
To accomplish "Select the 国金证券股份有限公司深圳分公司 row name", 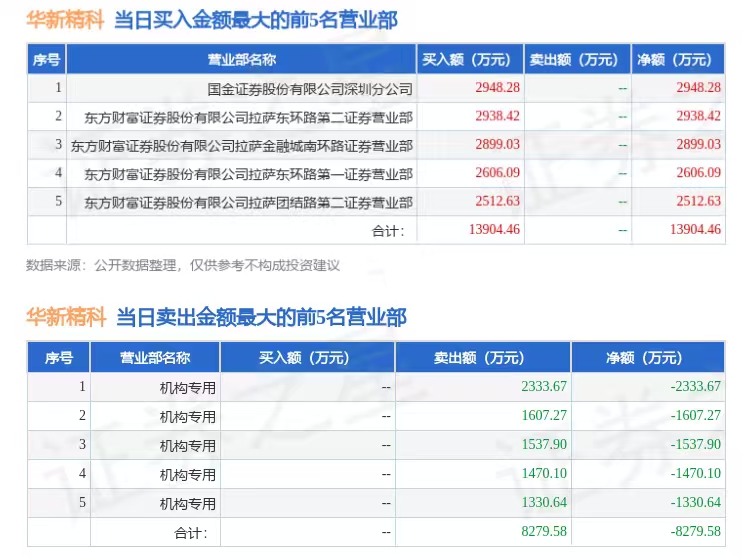I will point(310,89).
